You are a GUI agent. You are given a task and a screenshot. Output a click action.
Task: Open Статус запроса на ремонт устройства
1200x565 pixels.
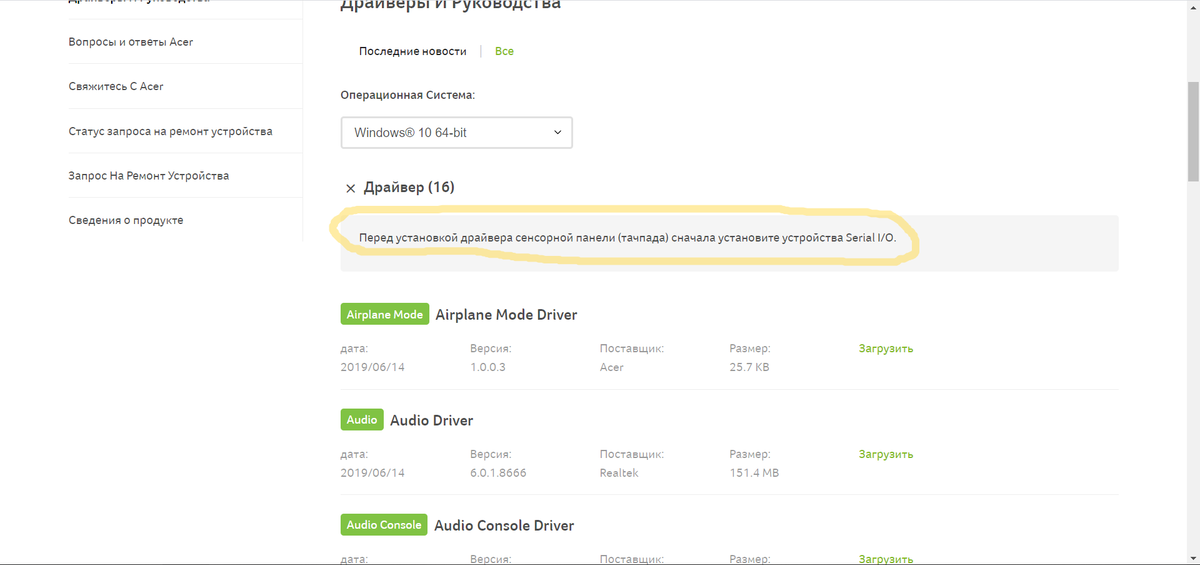coord(170,131)
